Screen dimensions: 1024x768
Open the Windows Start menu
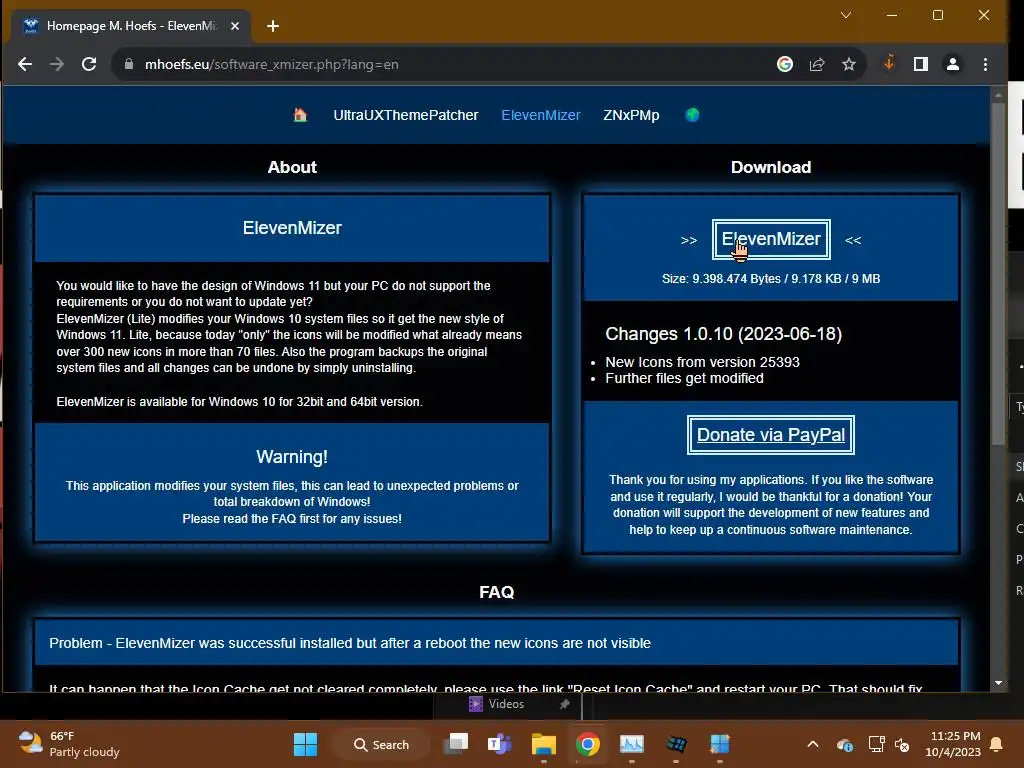[x=305, y=744]
